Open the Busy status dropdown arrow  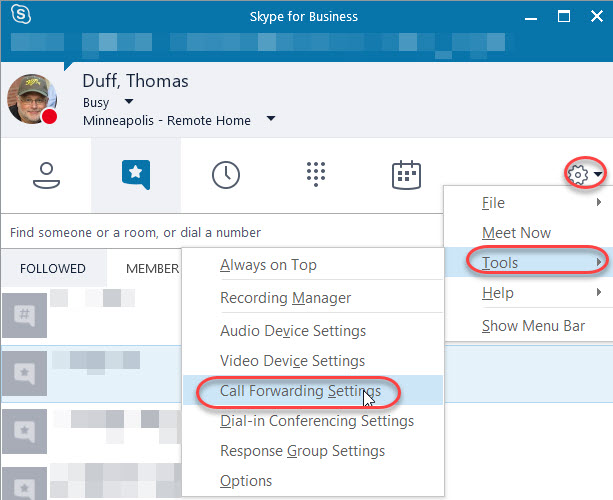(129, 102)
